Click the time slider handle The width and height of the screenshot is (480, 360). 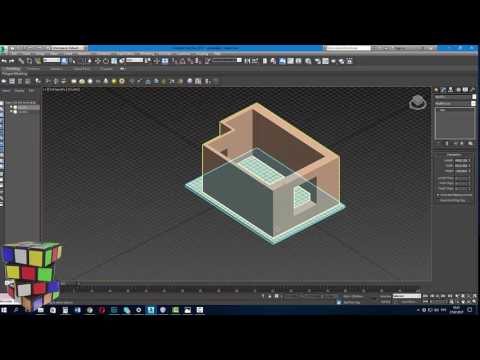point(70,284)
